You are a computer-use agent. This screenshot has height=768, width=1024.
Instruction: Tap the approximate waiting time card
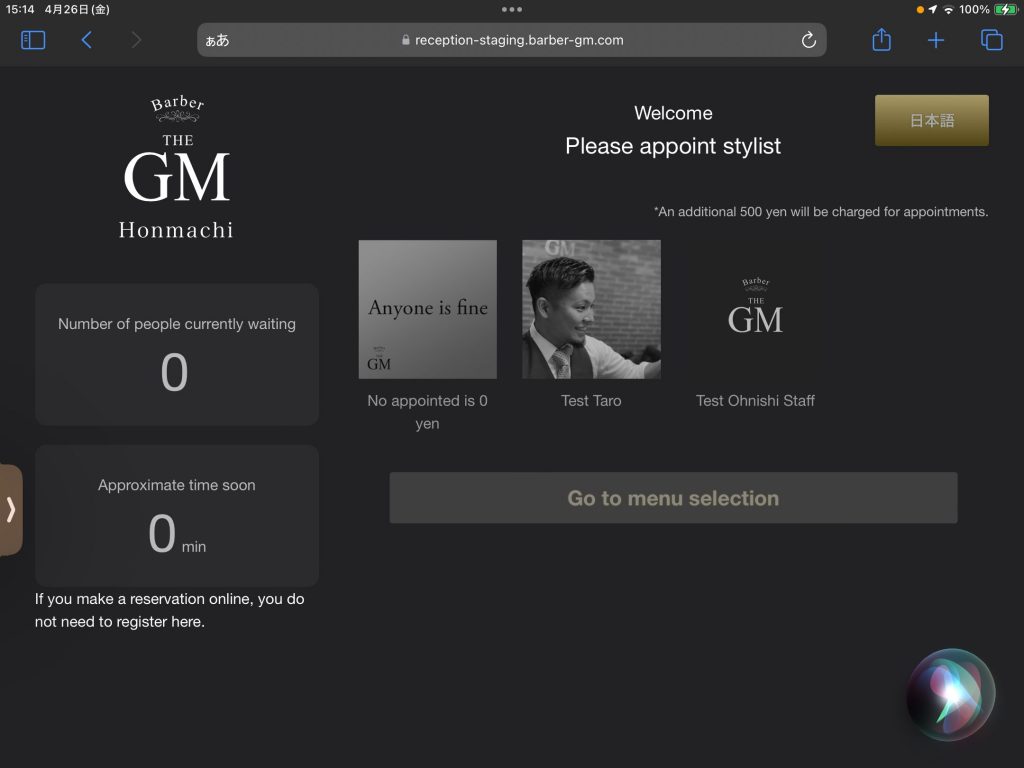coord(177,515)
